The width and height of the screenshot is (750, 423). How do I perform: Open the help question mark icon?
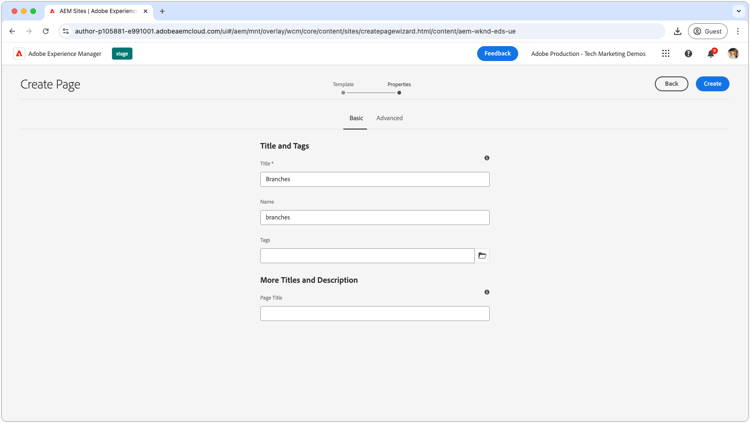tap(688, 54)
